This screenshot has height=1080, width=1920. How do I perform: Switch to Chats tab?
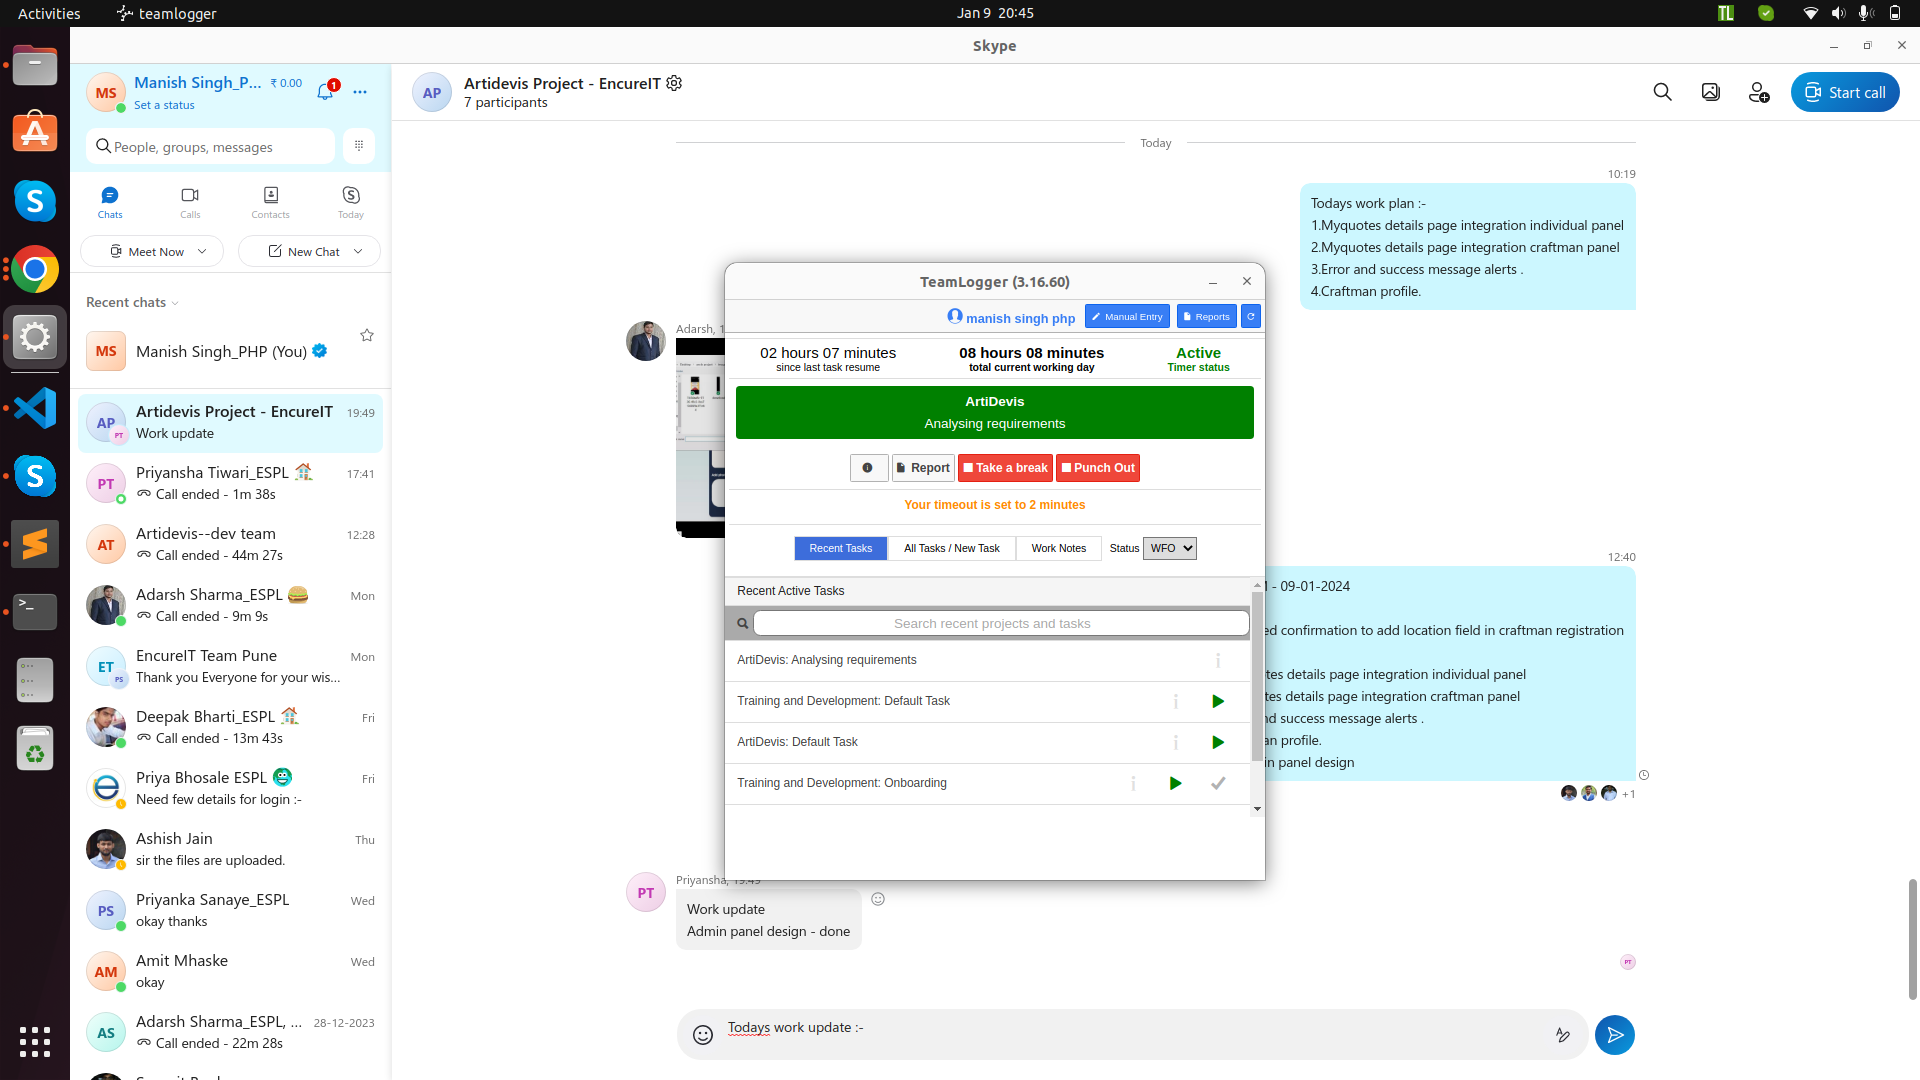tap(110, 201)
